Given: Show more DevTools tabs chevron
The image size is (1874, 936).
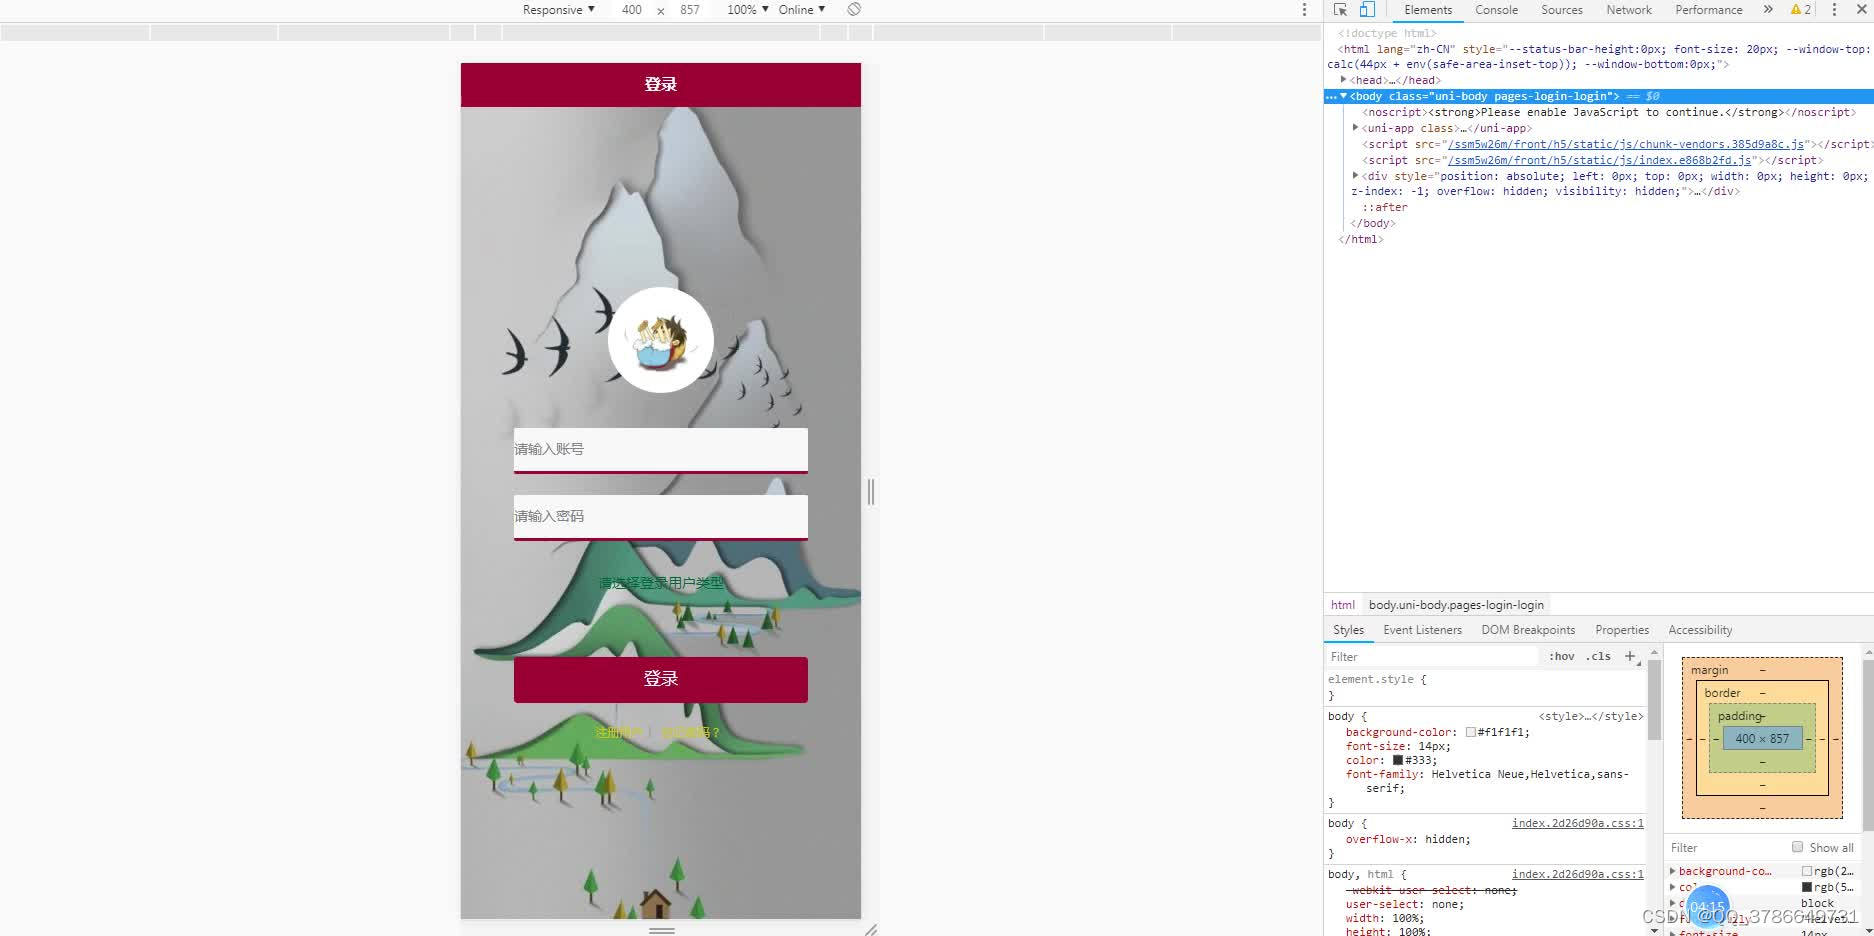Looking at the screenshot, I should click(1768, 9).
